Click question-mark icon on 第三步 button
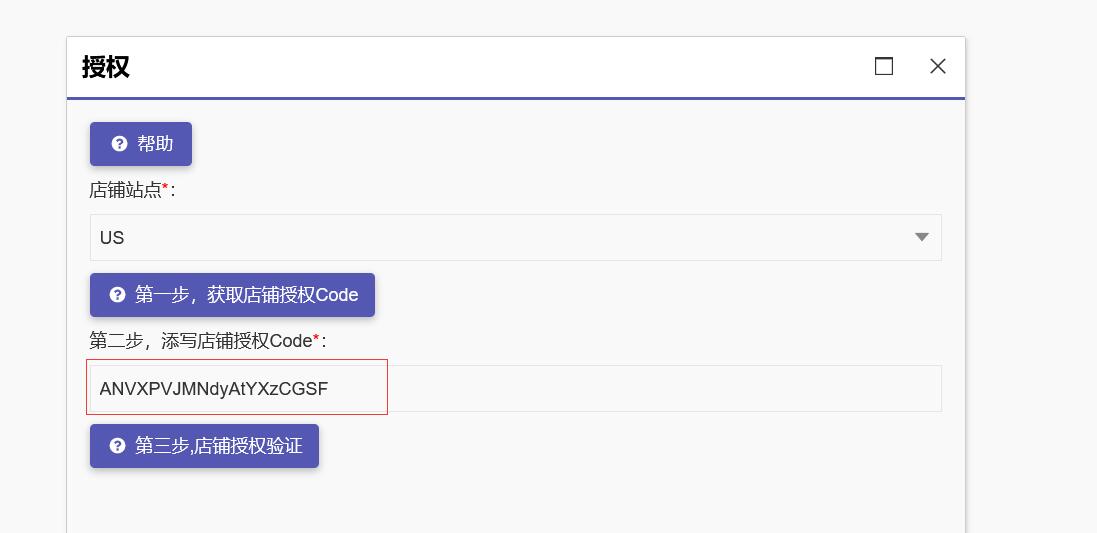Screen dimensions: 1097x533 point(118,446)
